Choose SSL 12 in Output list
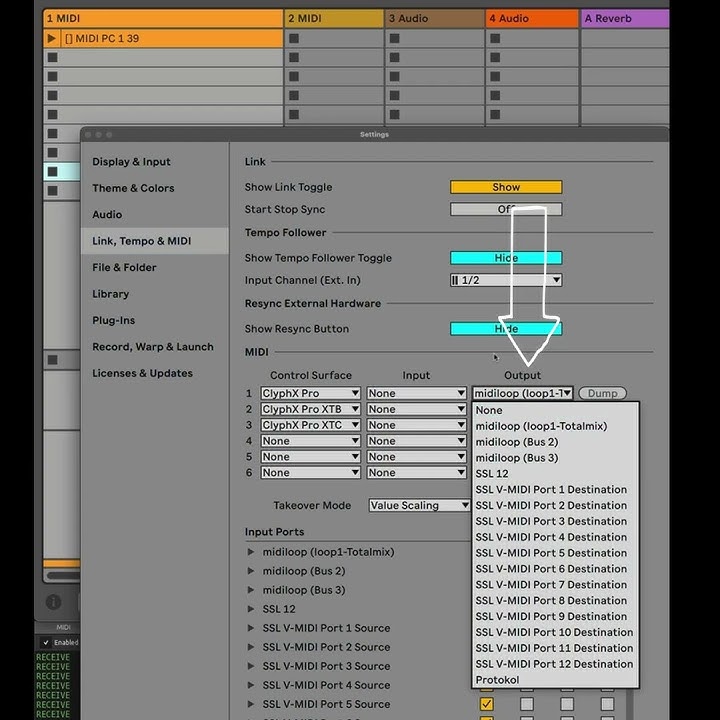 (555, 473)
